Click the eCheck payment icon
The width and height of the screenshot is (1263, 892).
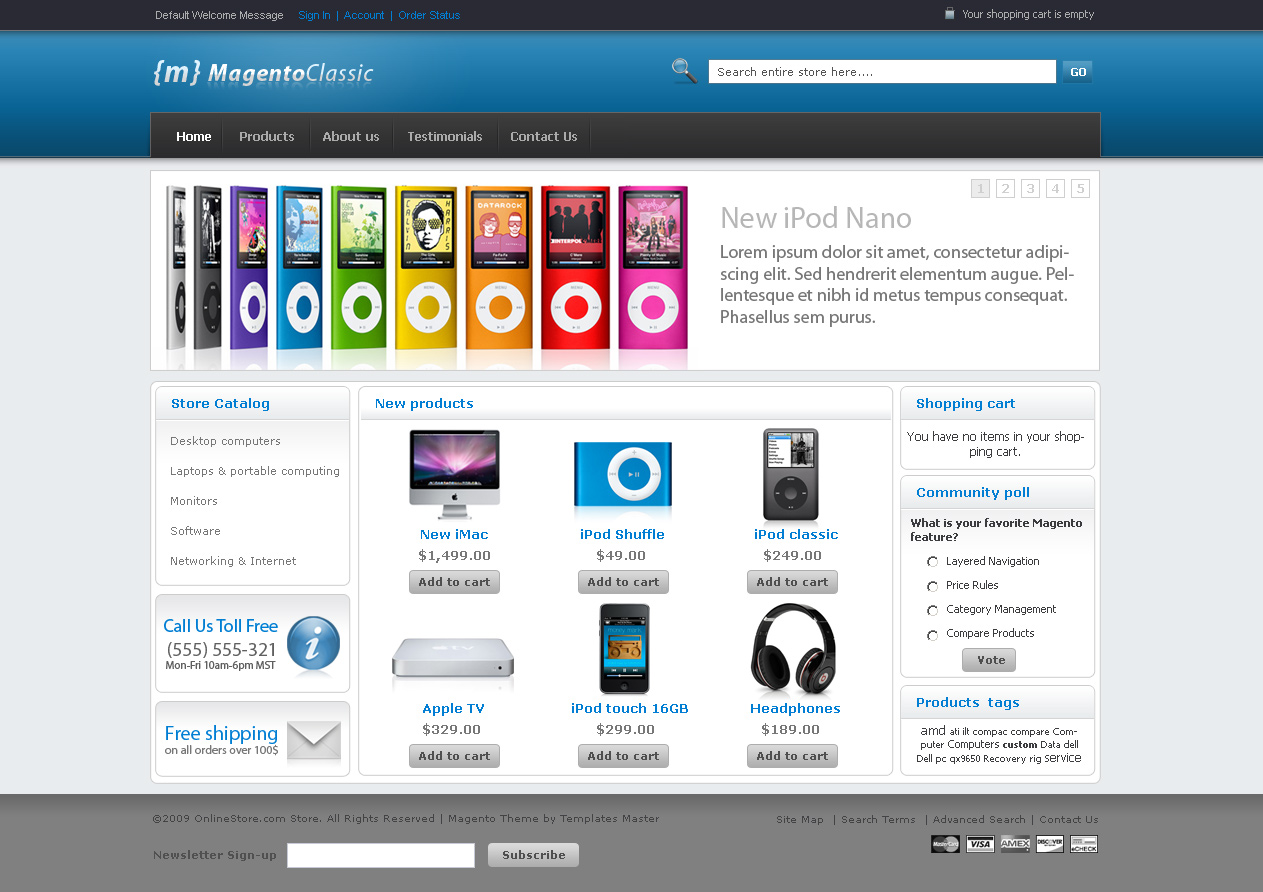click(x=1084, y=844)
